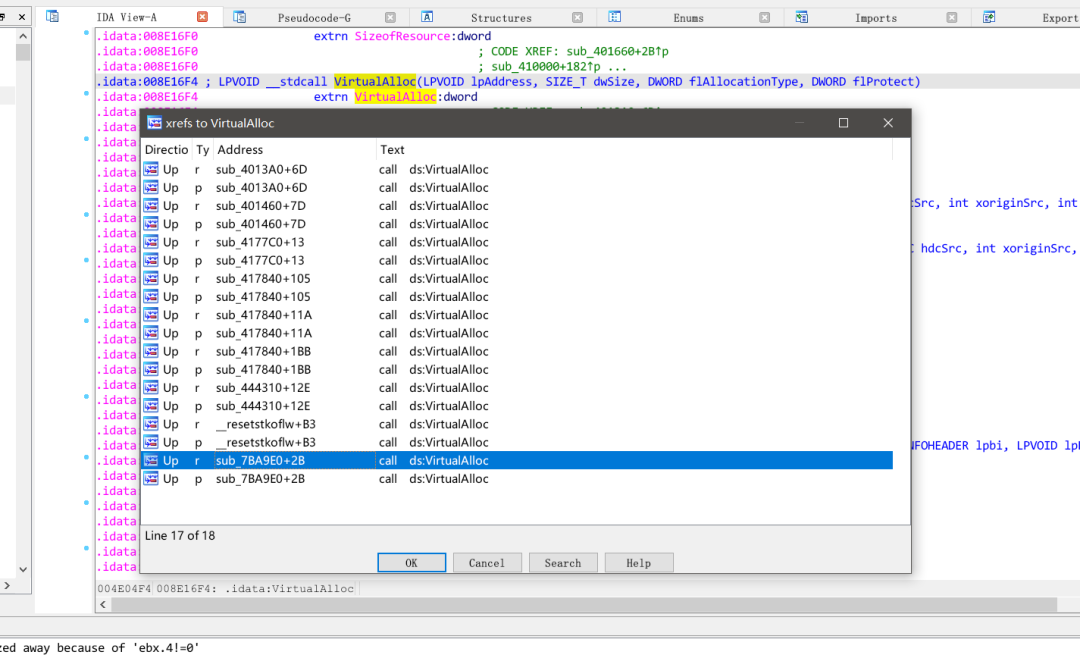
Task: Select the r xref row sub_444310+12E
Action: (517, 388)
